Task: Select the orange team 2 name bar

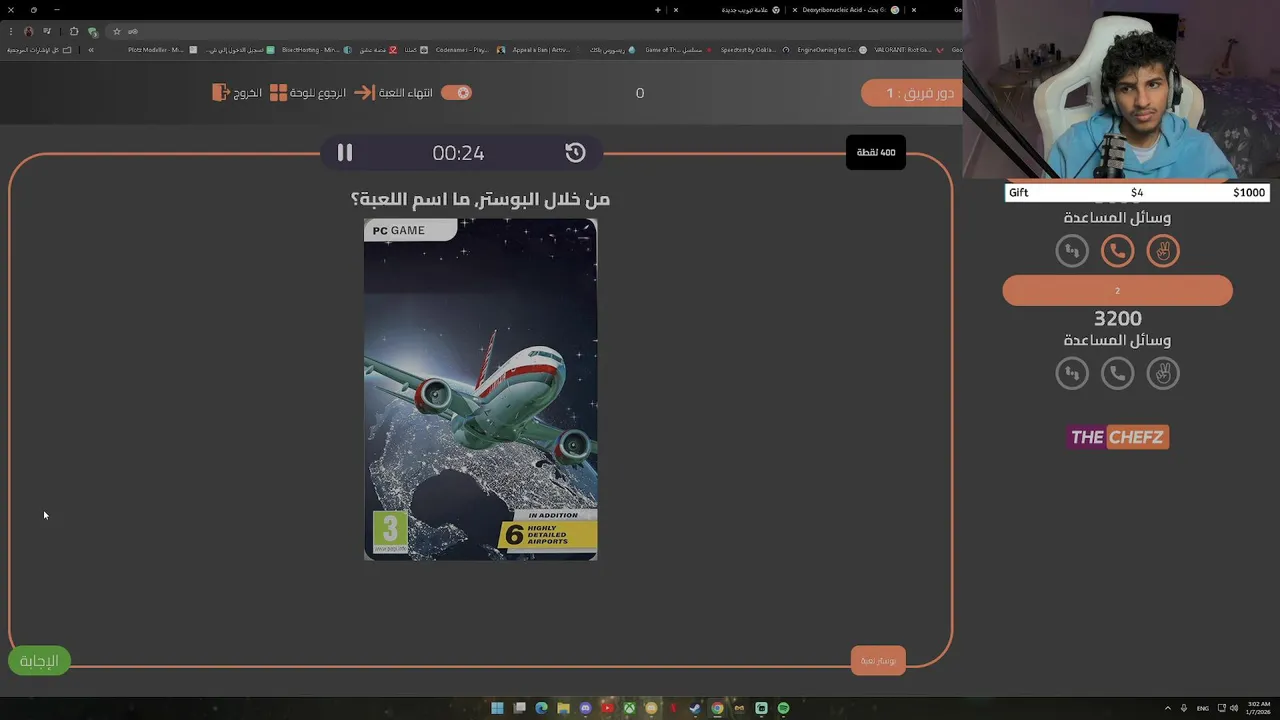Action: coord(1118,291)
